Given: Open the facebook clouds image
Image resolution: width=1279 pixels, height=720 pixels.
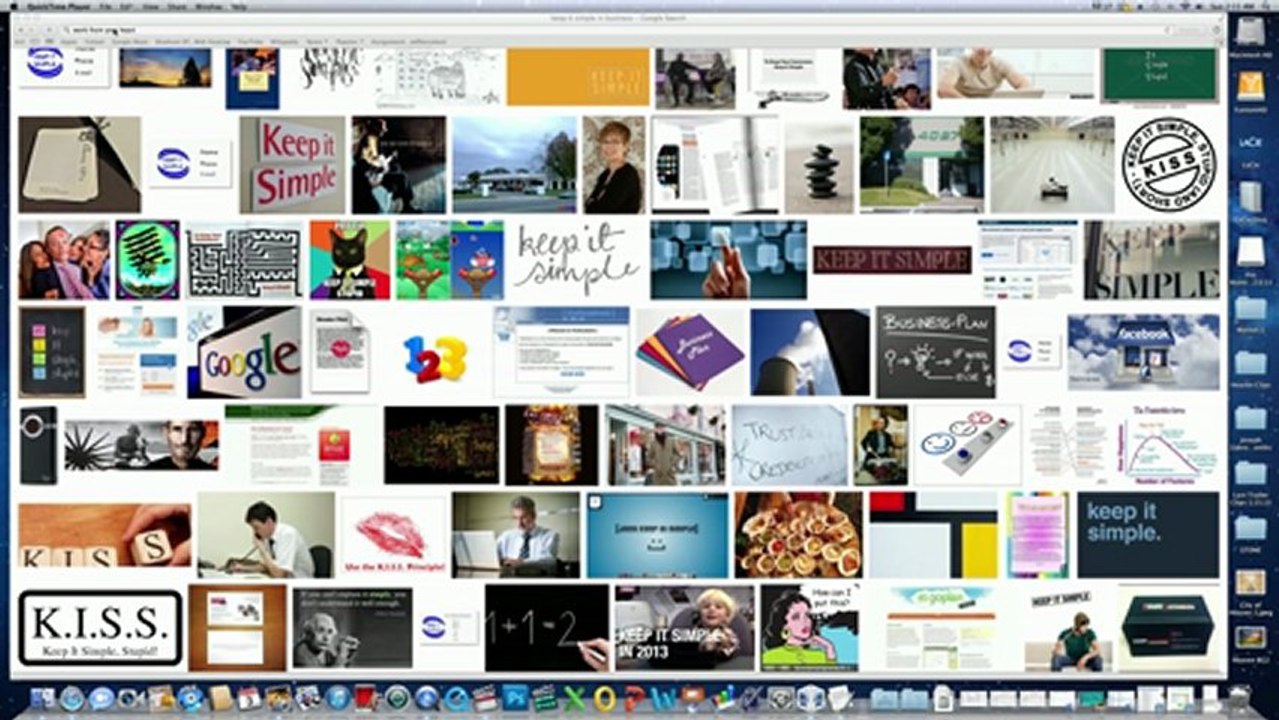Looking at the screenshot, I should pos(1144,352).
